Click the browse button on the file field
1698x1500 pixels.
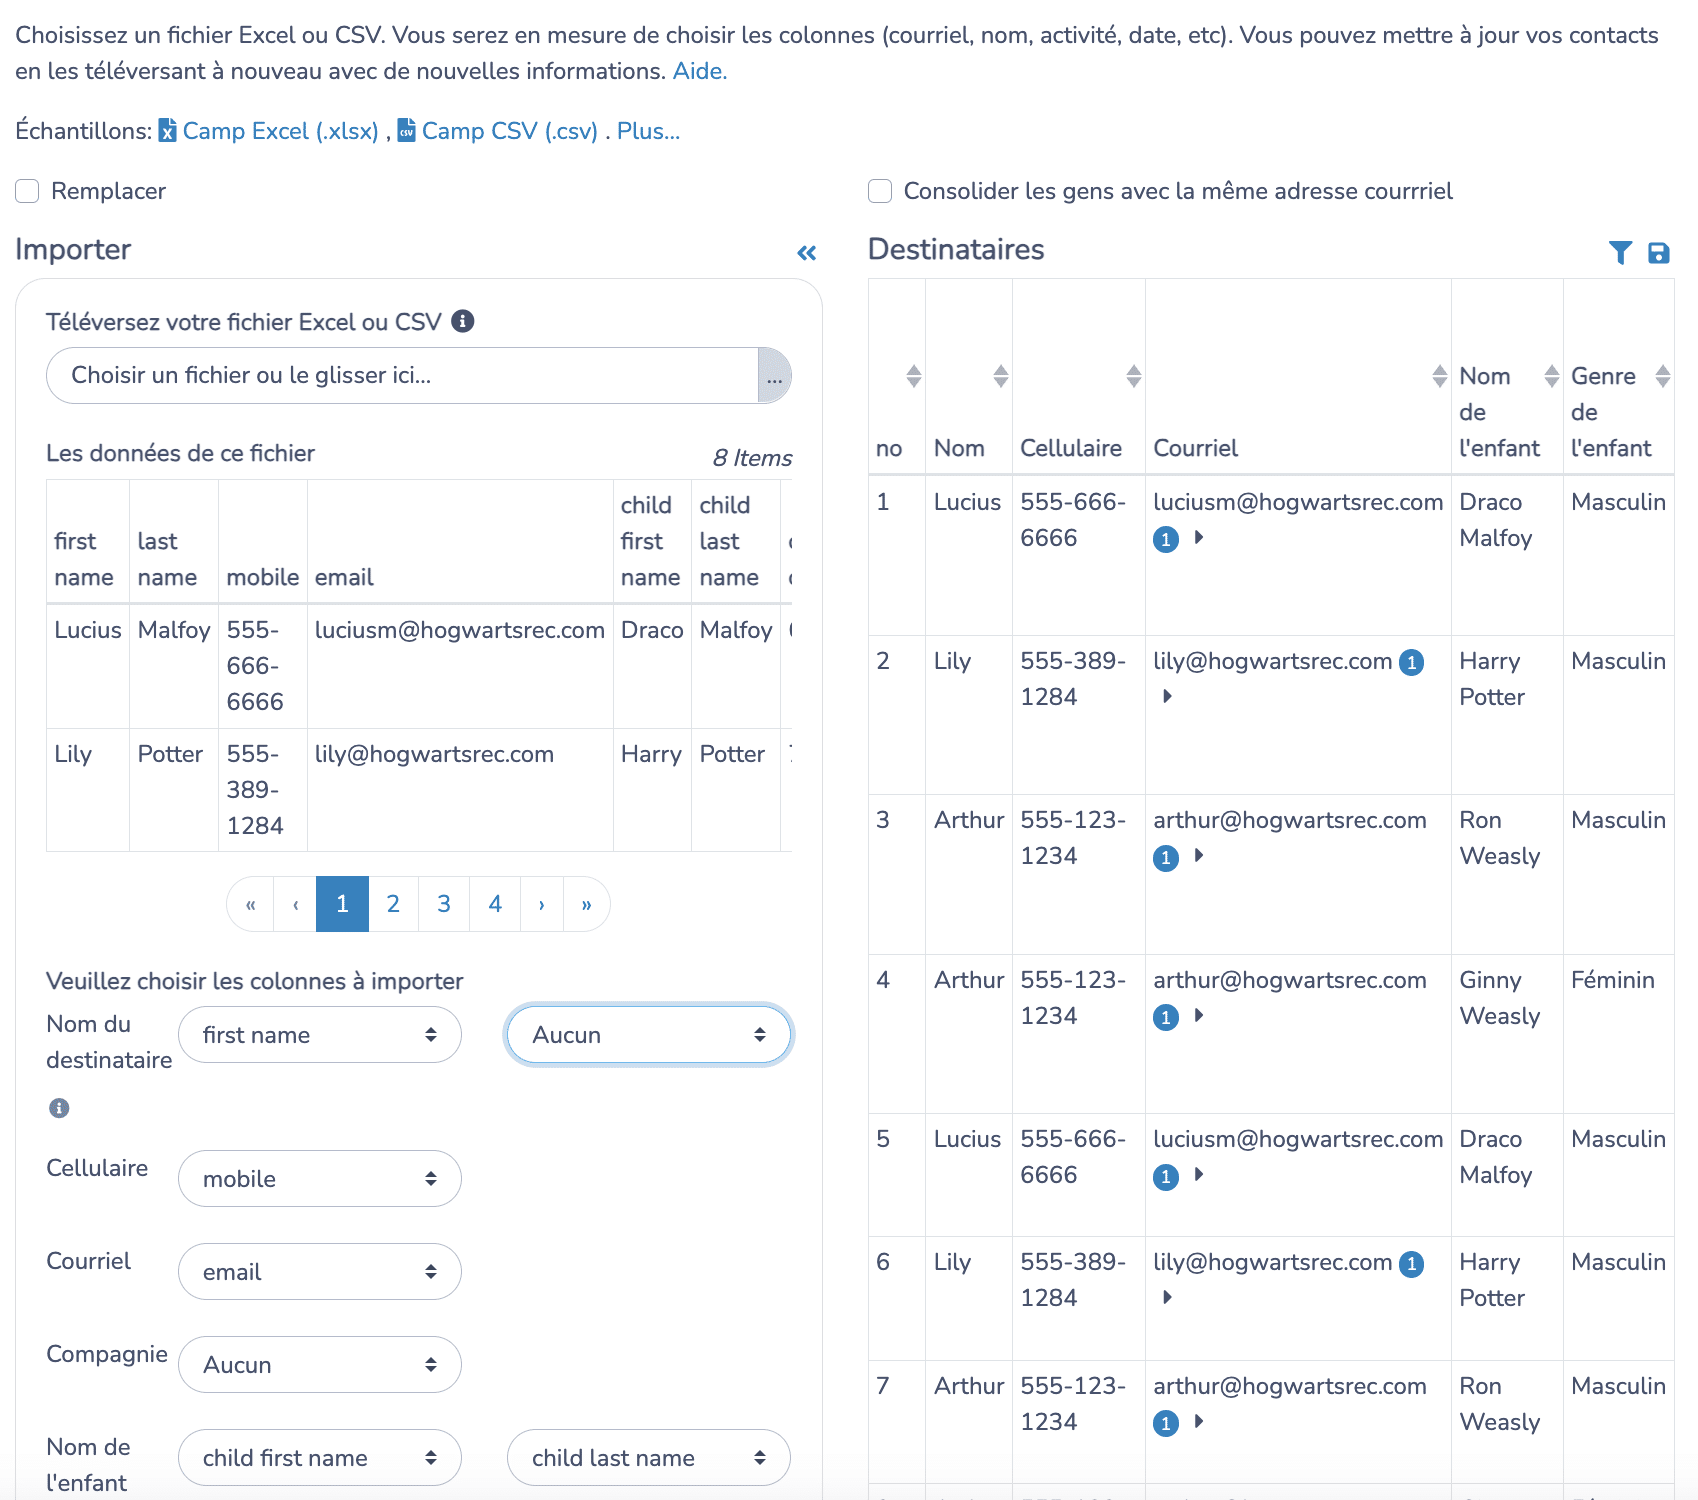(775, 375)
